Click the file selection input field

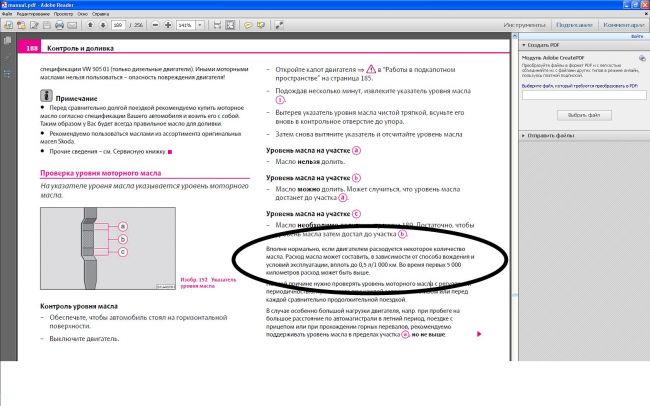[x=584, y=95]
